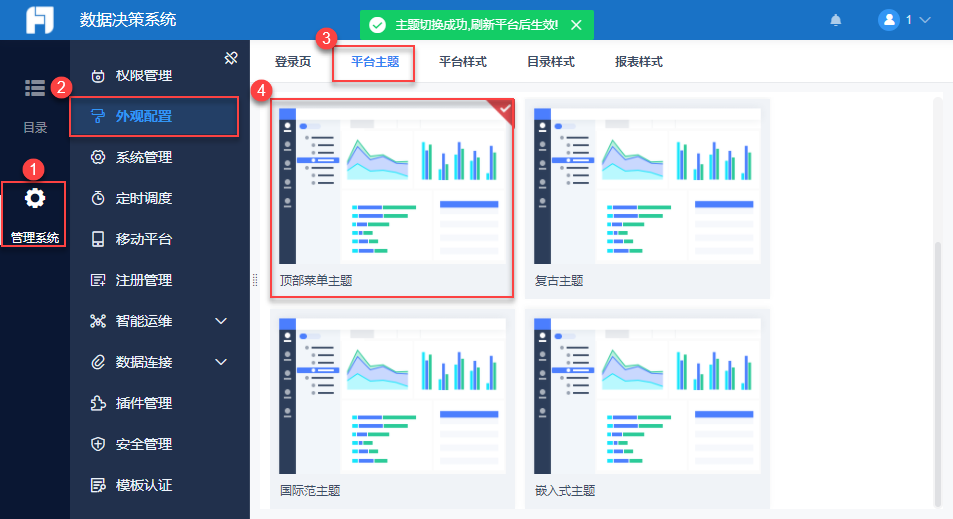
Task: Click the 定时调度 clock icon
Action: 98,198
